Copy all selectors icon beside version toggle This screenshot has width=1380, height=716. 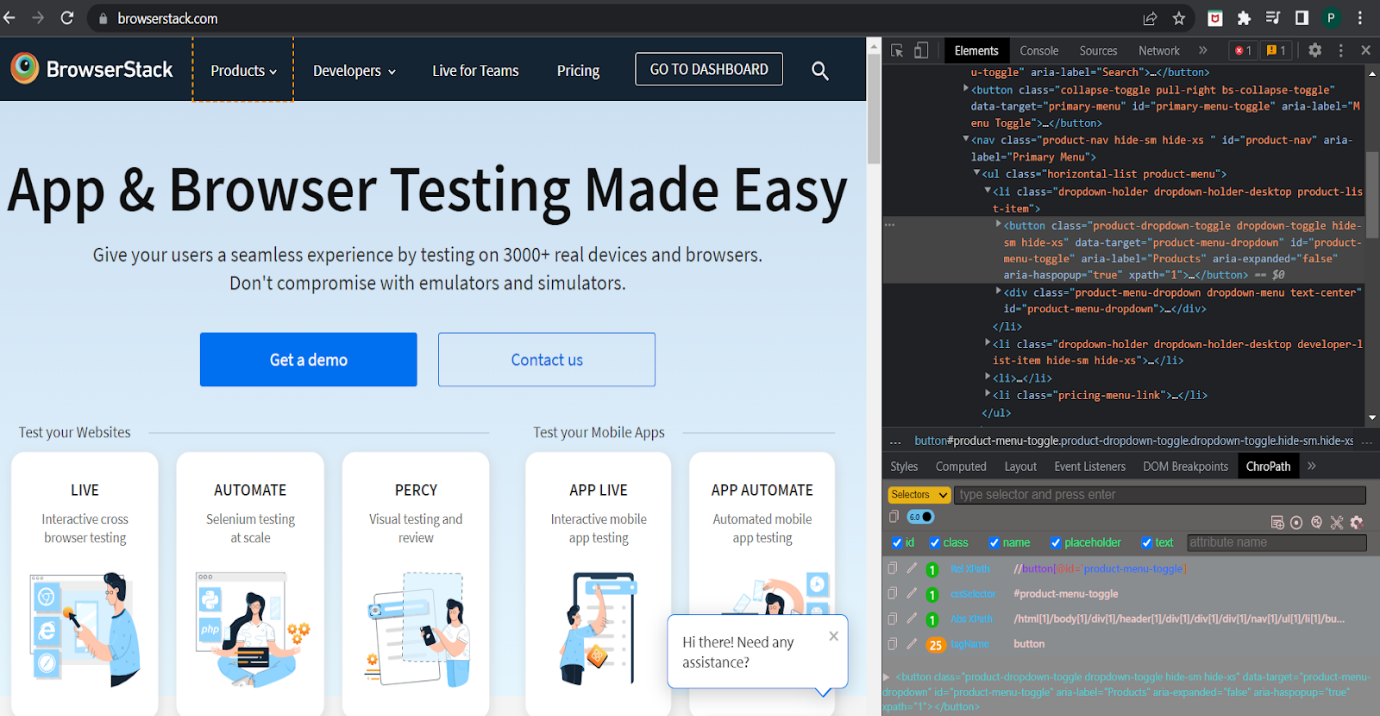coord(894,517)
